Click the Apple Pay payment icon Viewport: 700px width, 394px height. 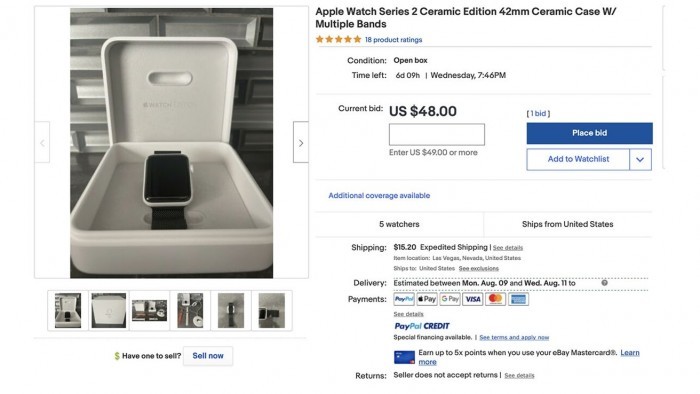tap(427, 299)
